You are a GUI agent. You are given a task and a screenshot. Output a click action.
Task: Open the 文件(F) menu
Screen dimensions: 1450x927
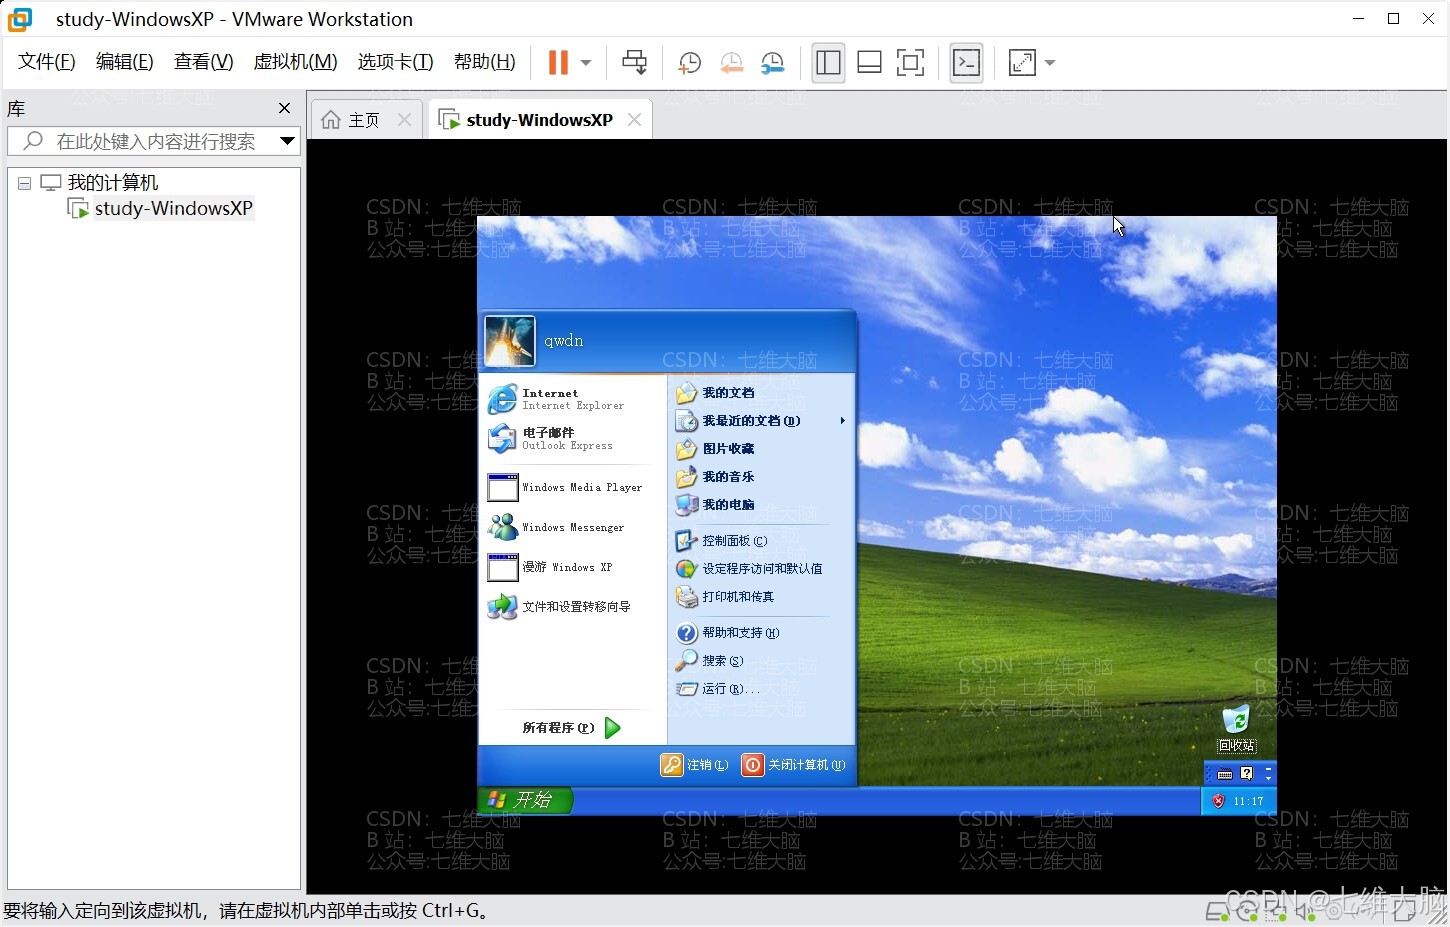[x=47, y=62]
